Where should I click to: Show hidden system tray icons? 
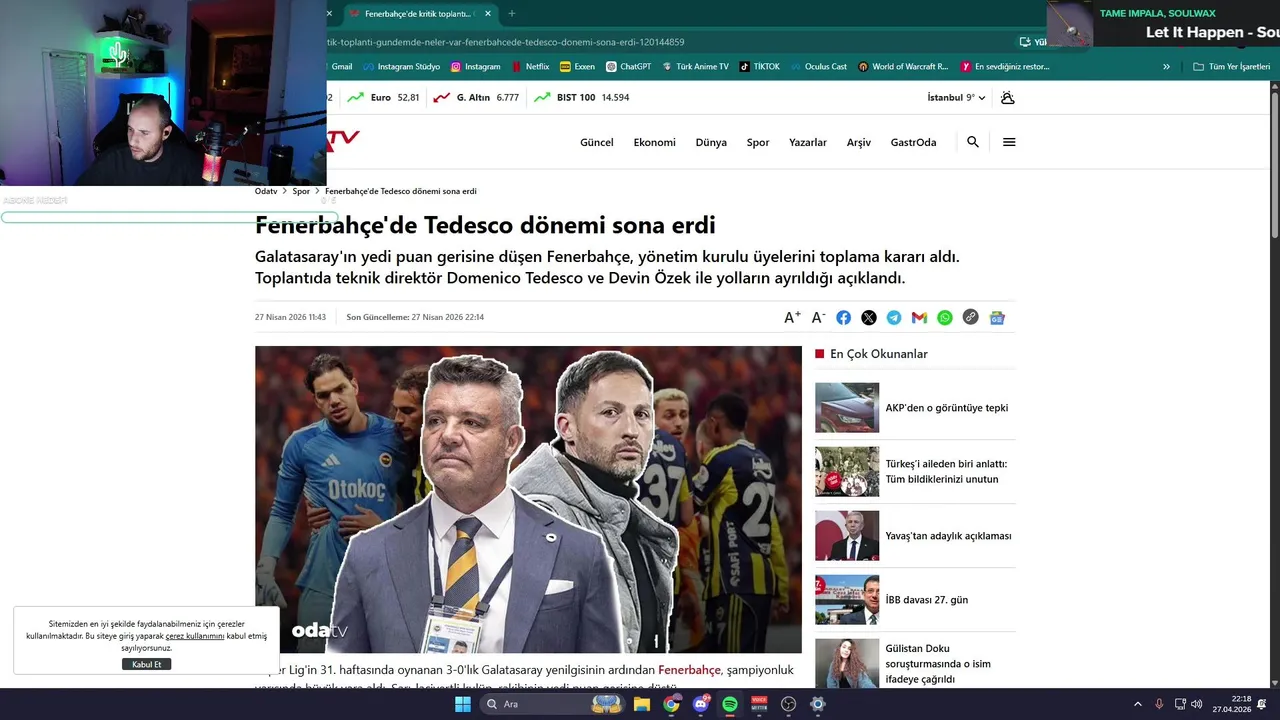(1138, 704)
